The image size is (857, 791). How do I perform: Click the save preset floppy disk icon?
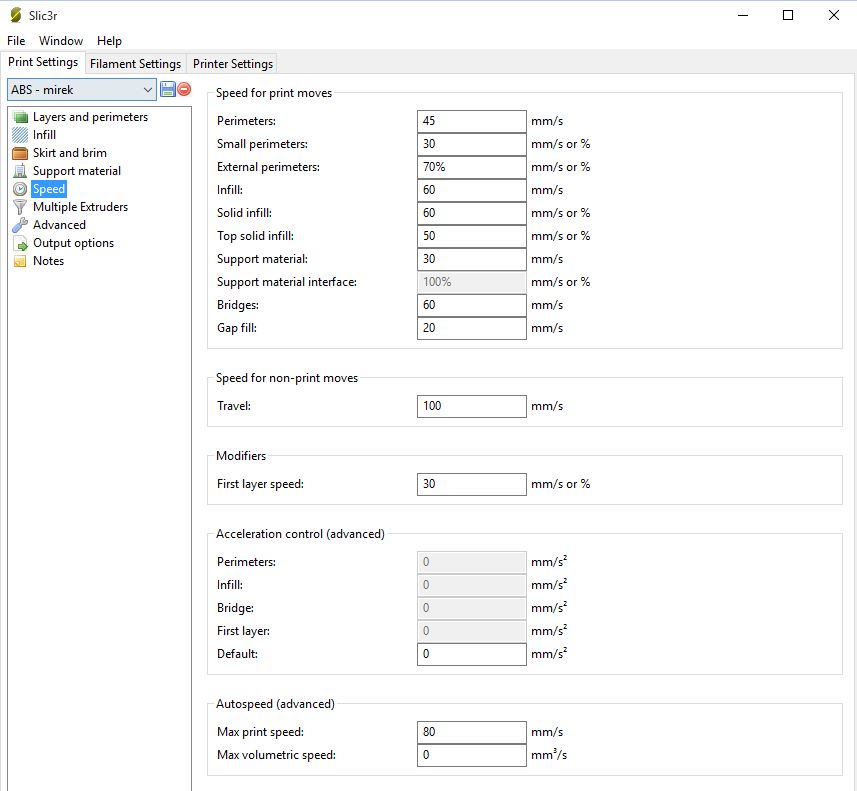pos(167,90)
